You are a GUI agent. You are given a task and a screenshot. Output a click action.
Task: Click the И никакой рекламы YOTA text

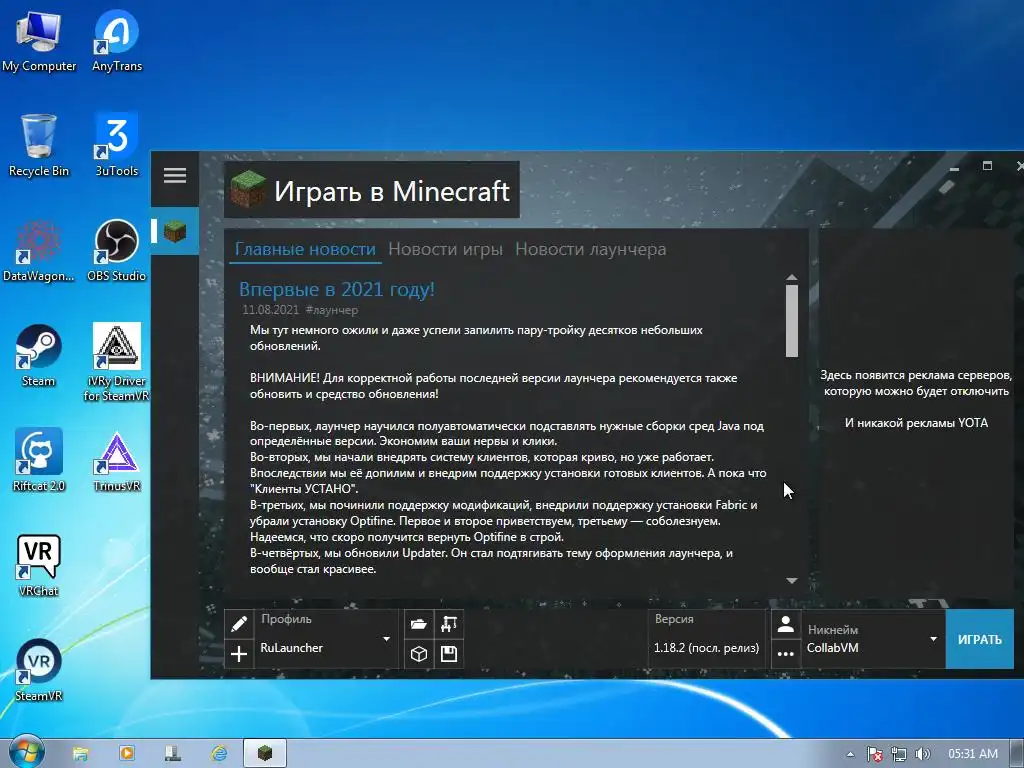coord(916,423)
